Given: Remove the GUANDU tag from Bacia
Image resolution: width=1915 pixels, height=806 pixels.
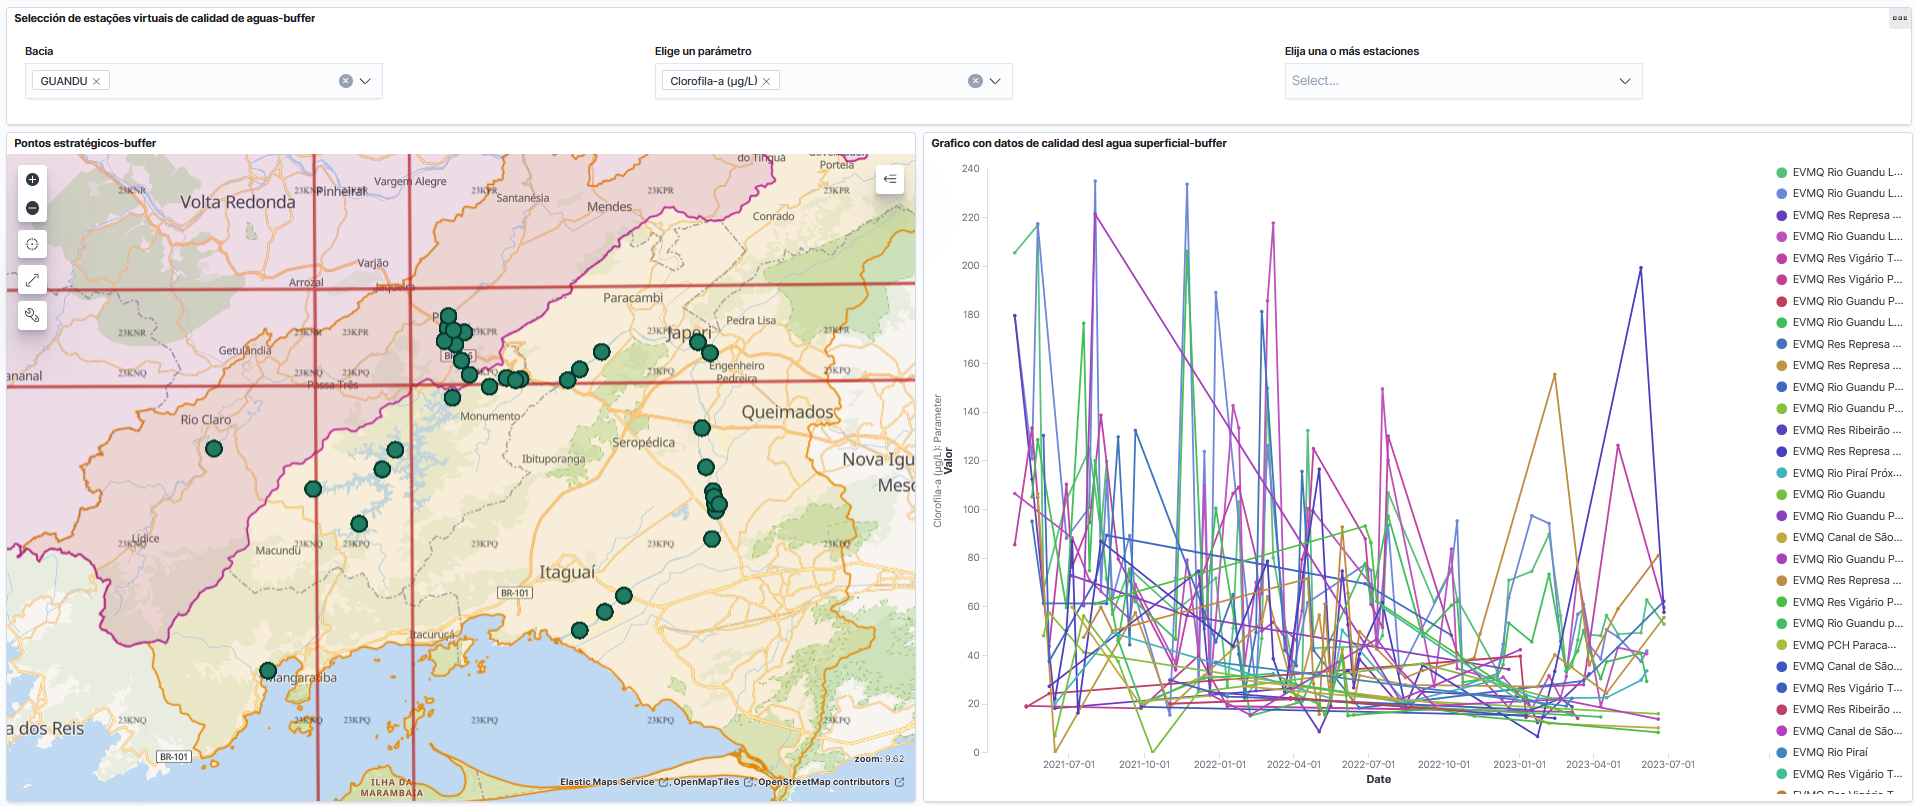Looking at the screenshot, I should point(97,81).
